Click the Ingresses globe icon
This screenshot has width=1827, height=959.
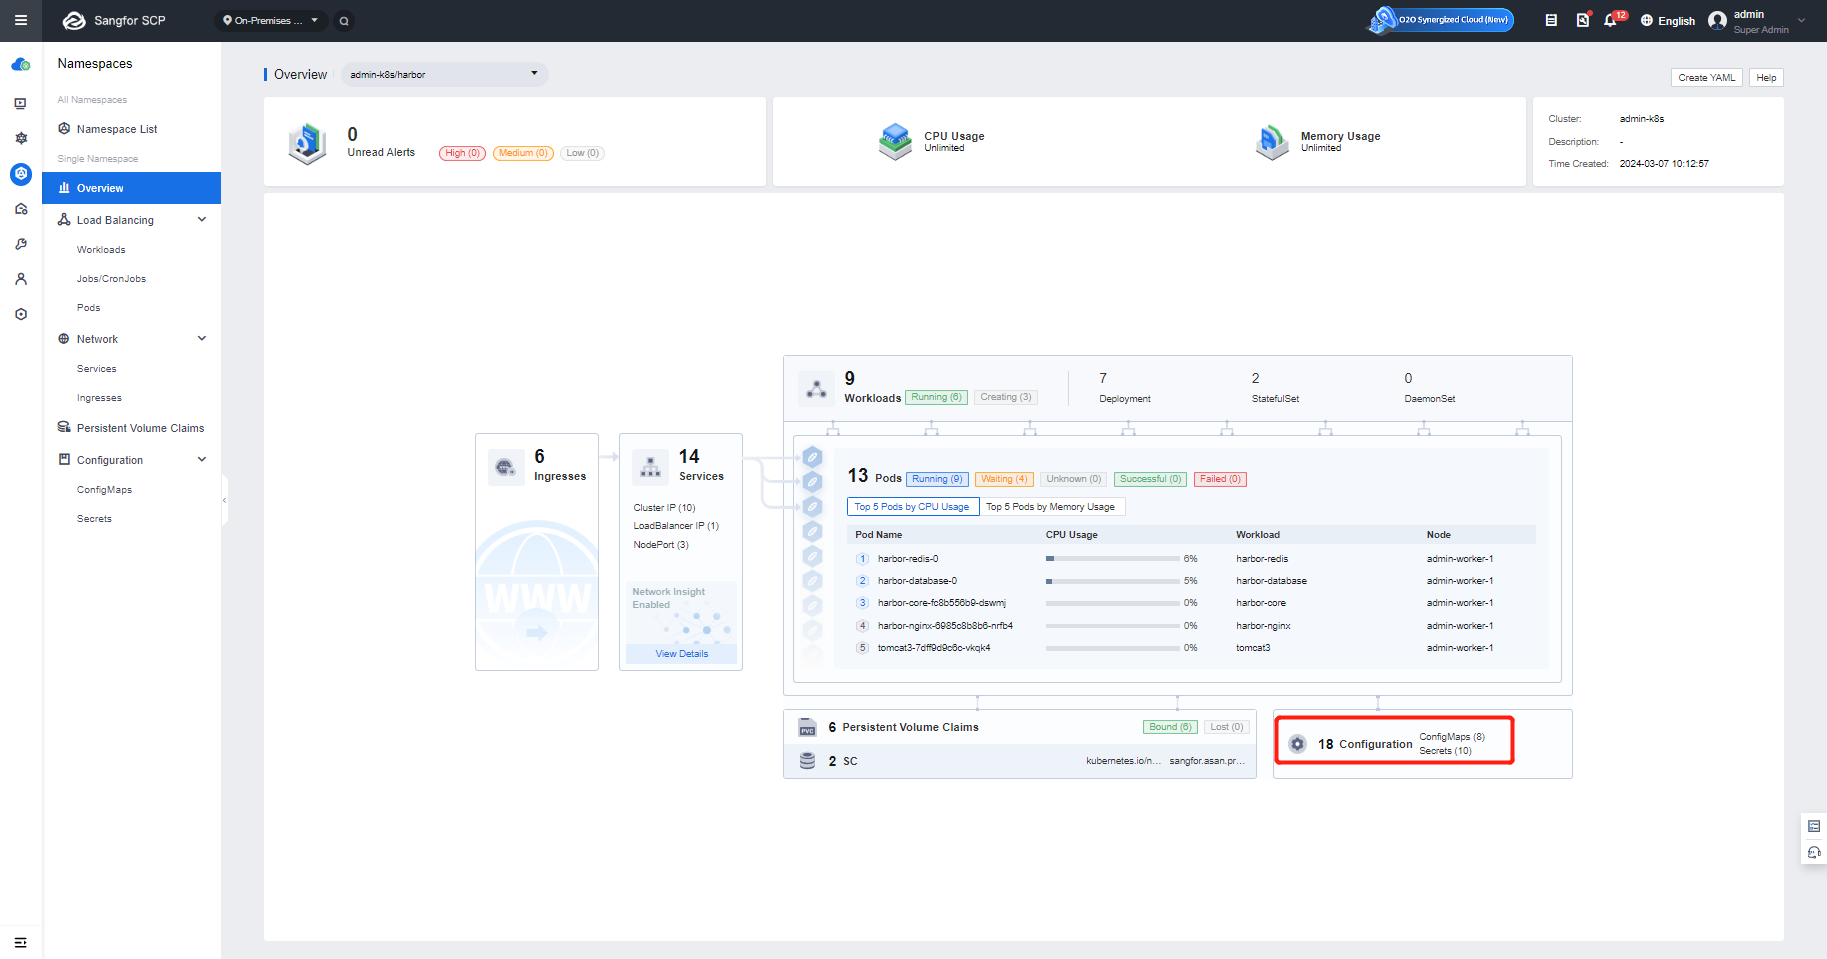pos(506,466)
